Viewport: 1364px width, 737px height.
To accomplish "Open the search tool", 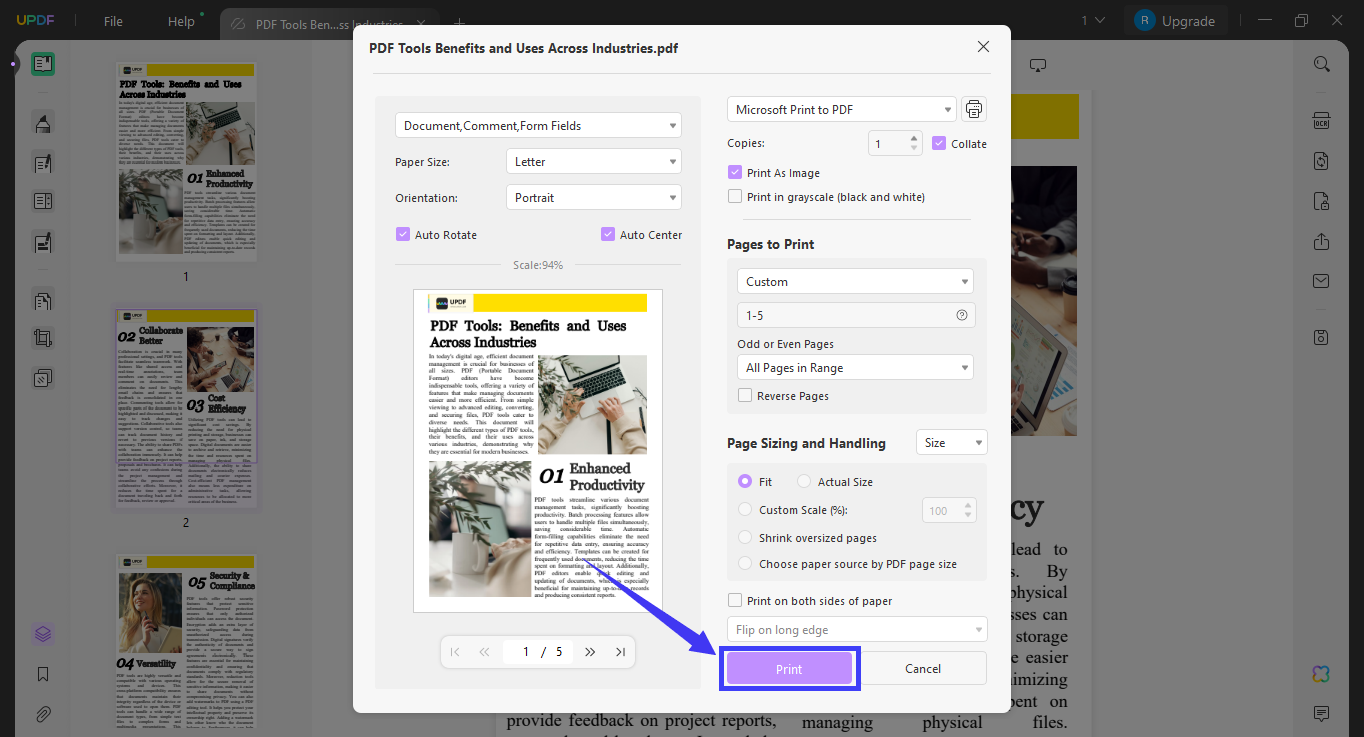I will click(x=1321, y=64).
